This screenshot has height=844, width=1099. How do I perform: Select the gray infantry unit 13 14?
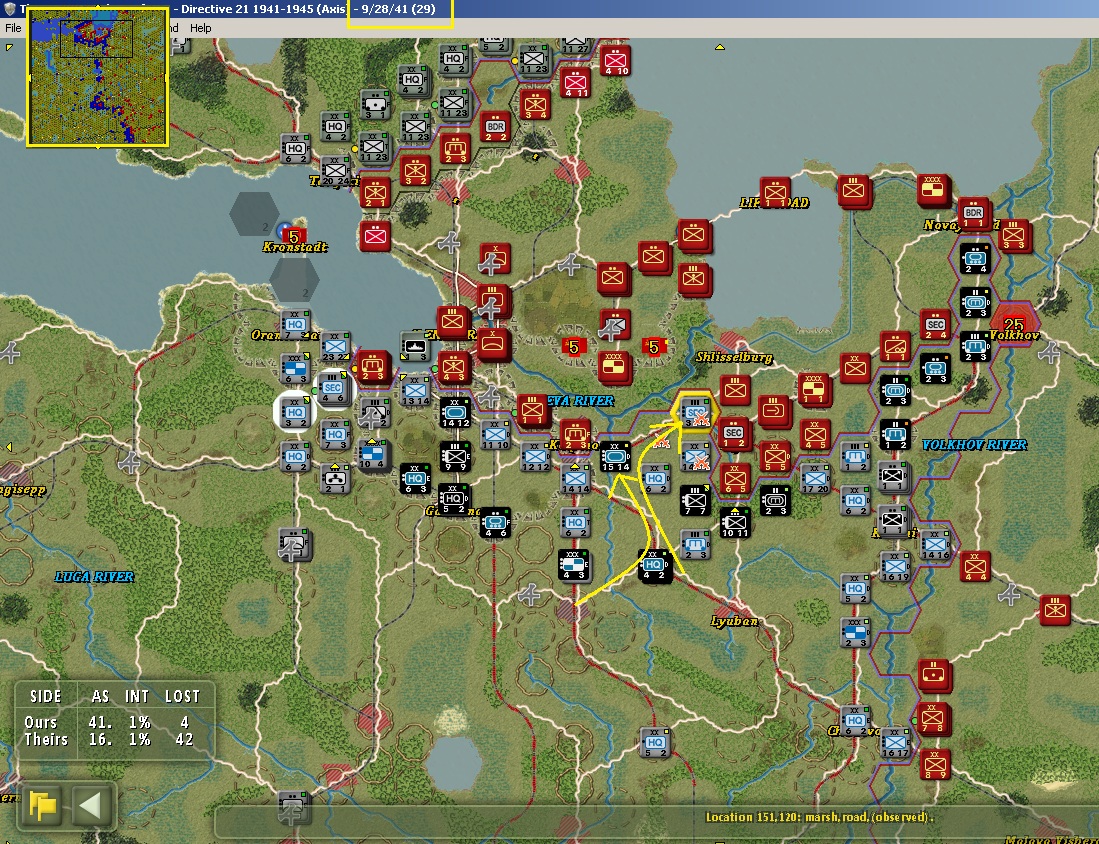pos(415,390)
